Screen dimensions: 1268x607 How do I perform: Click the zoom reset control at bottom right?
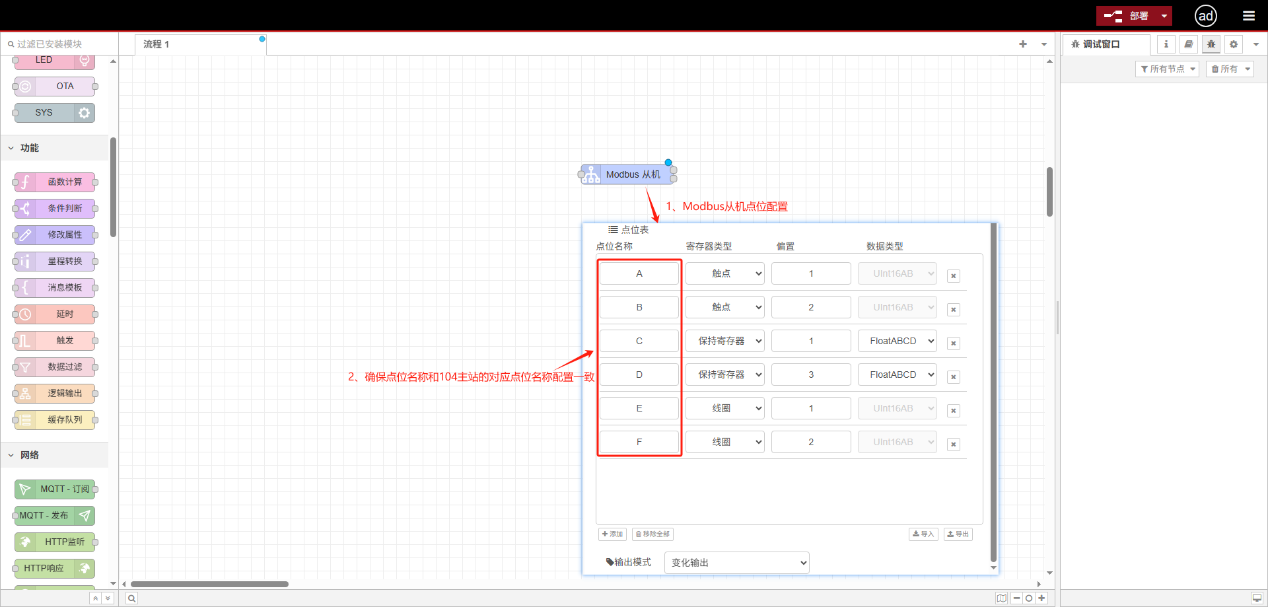(x=1030, y=597)
